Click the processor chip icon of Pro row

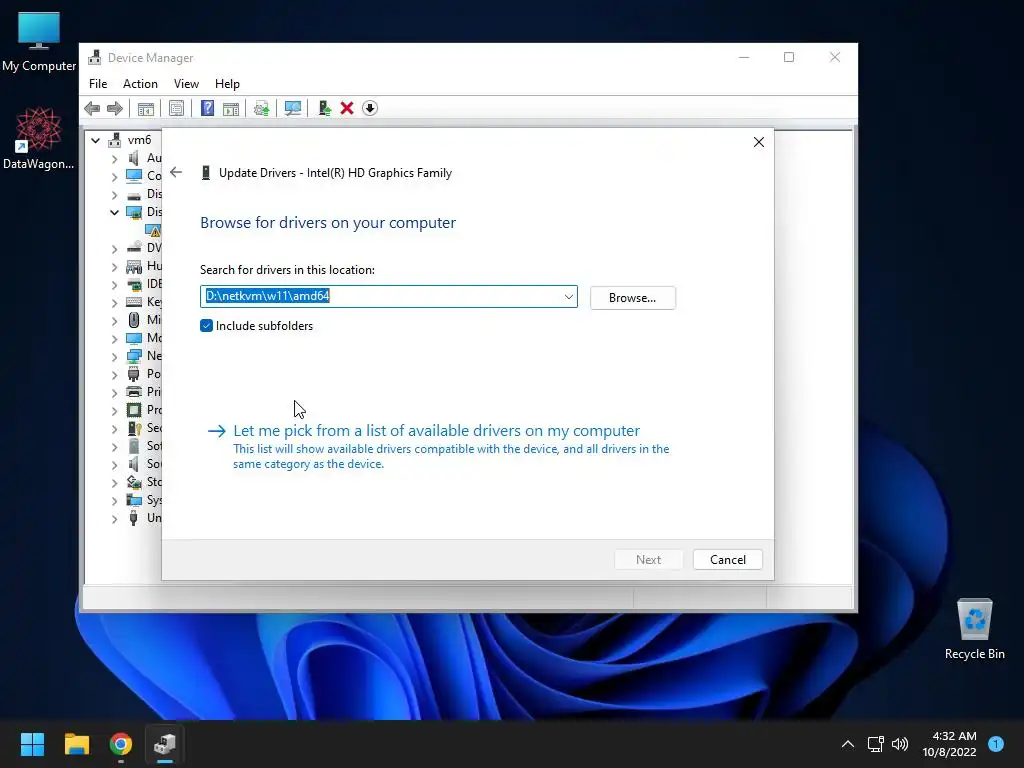click(x=134, y=410)
